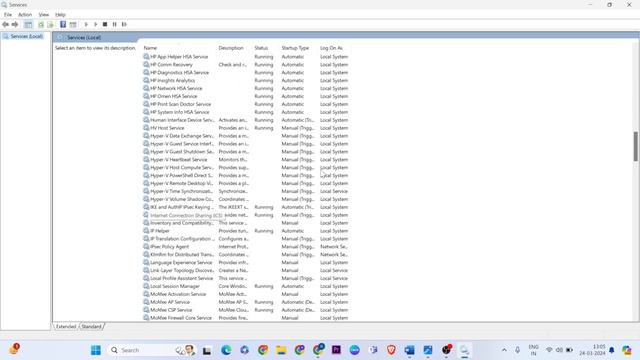This screenshot has height=360, width=640.
Task: Select the Inventory and Compatibility service
Action: pos(247,223)
